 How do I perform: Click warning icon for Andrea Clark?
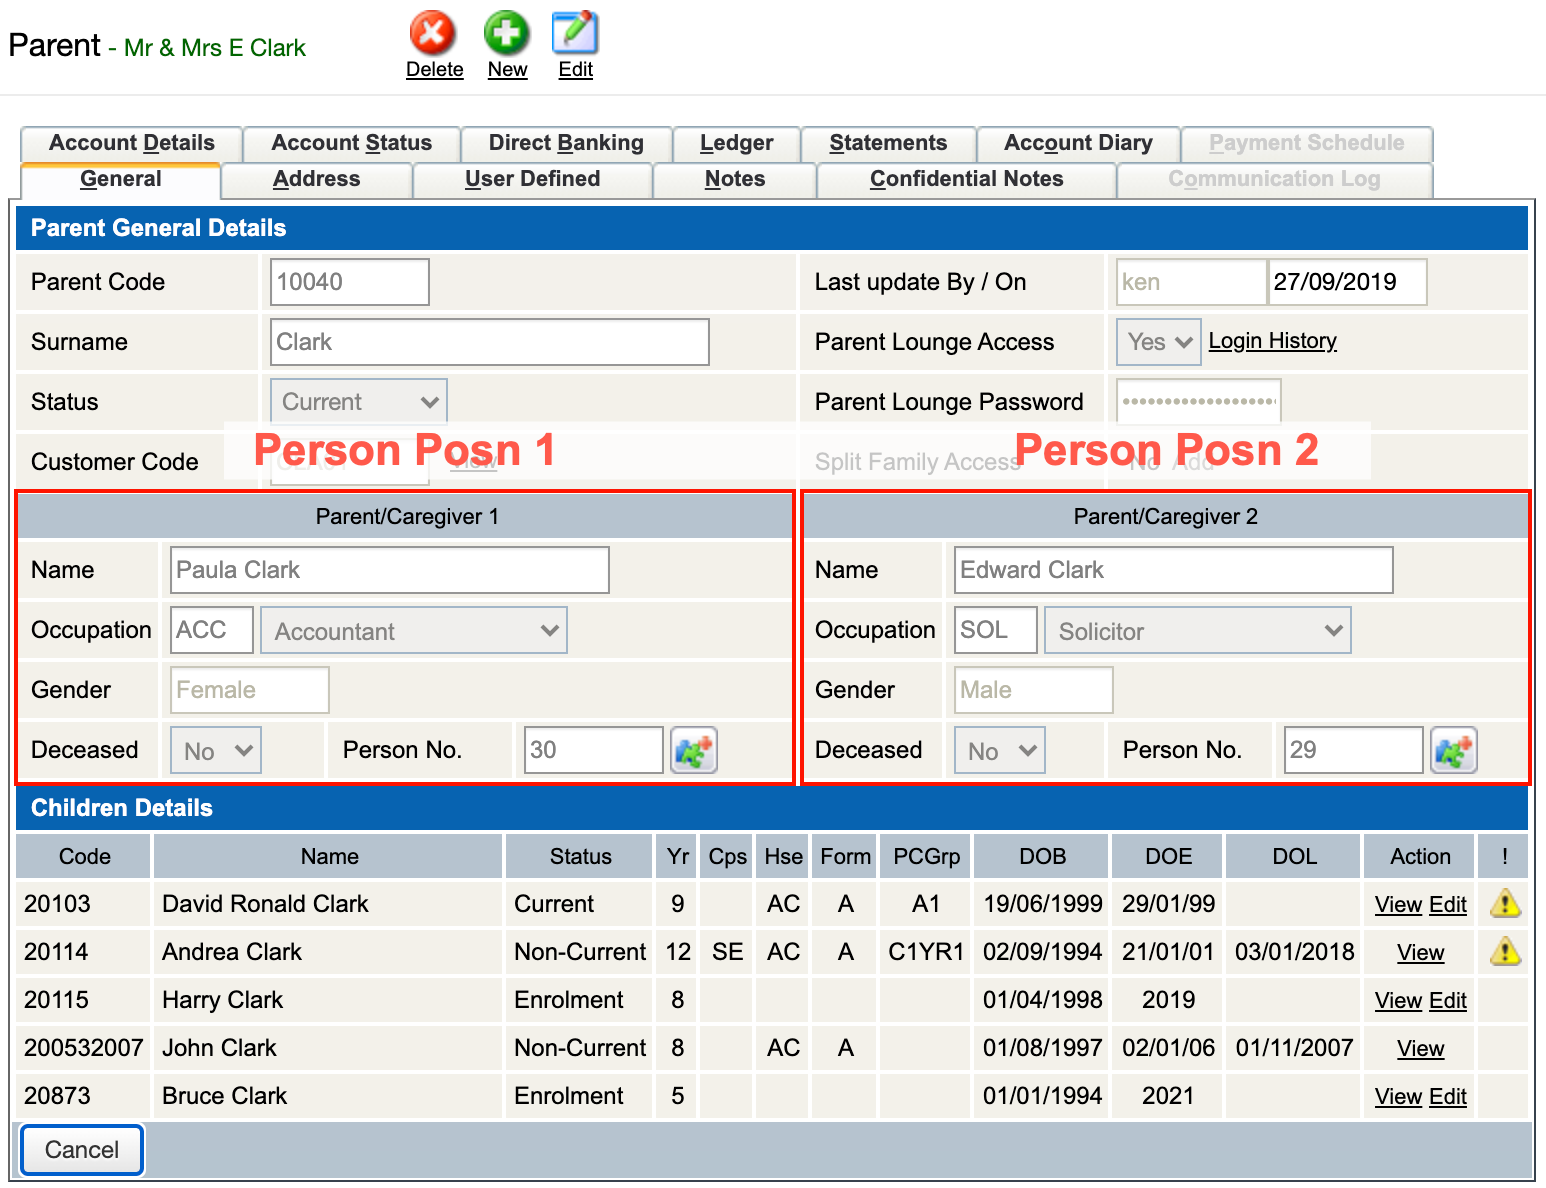pyautogui.click(x=1505, y=952)
